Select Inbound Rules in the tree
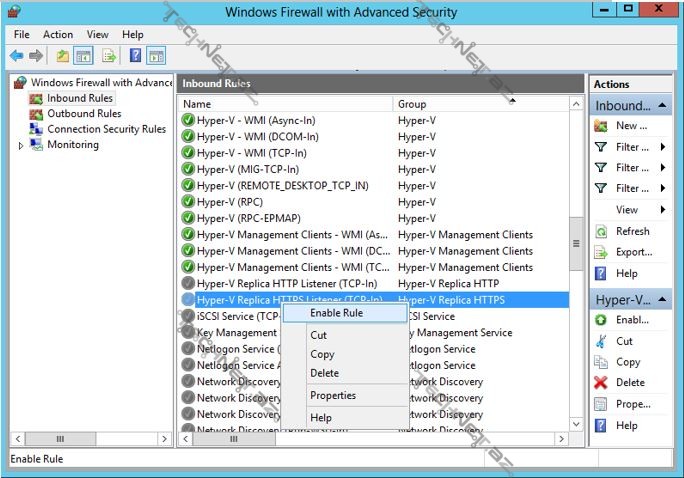Screen dimensions: 684x478 coord(79,98)
